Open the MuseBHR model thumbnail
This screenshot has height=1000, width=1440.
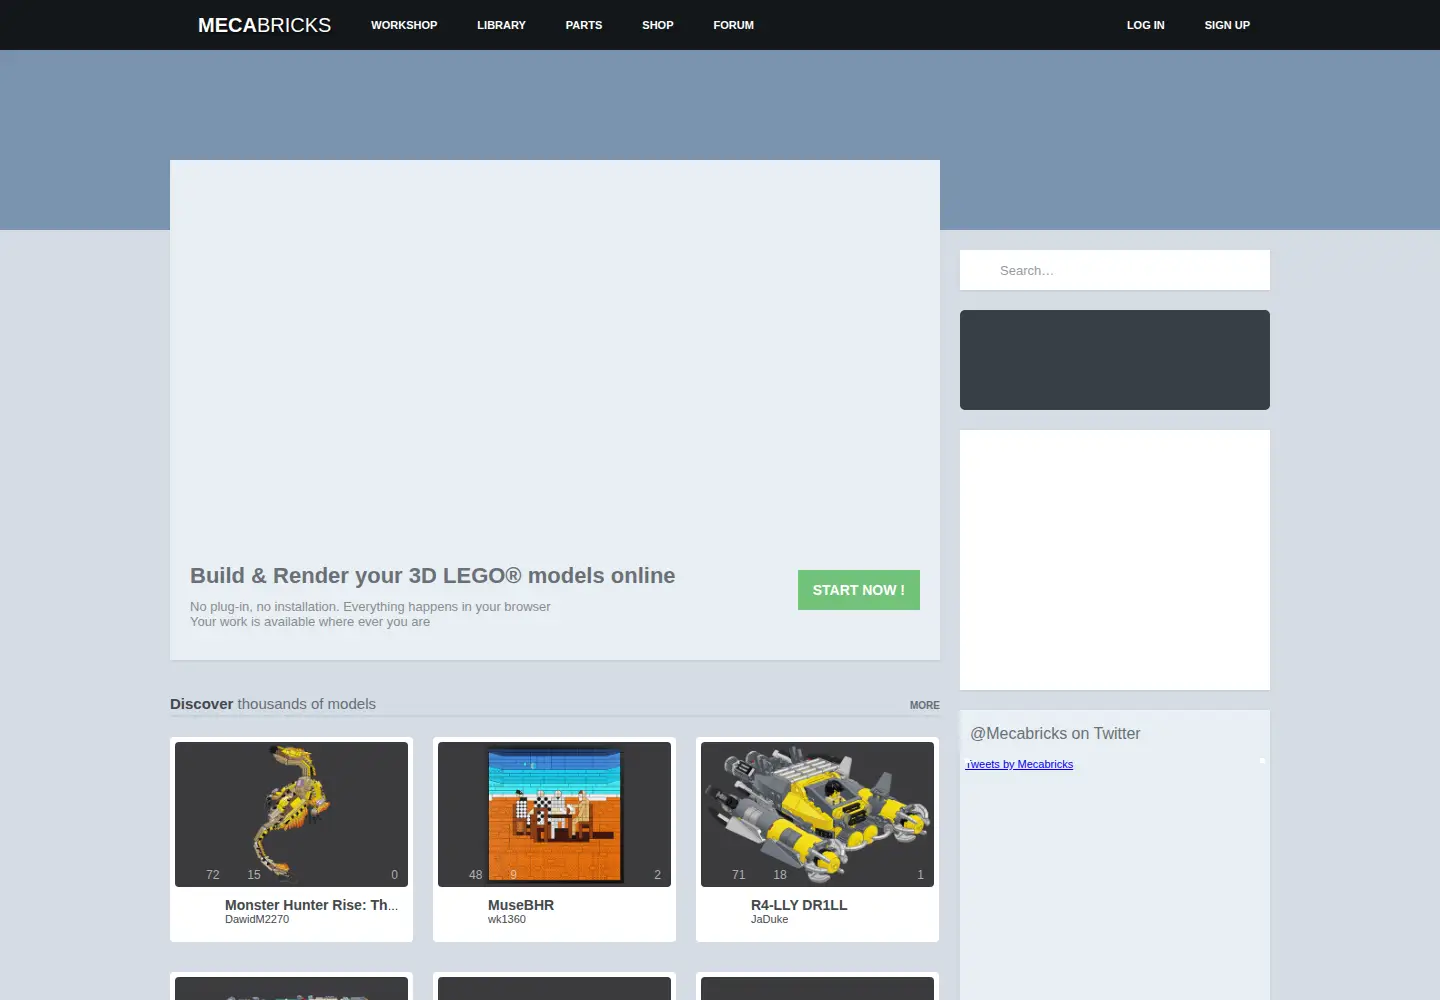click(554, 814)
